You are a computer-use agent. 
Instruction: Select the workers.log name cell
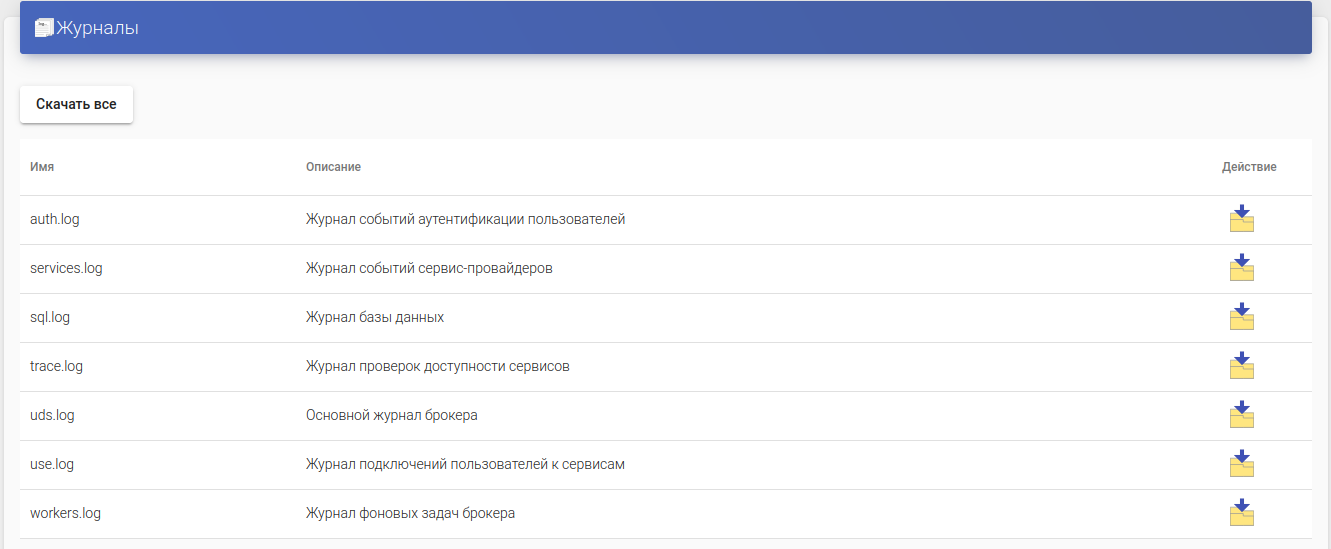[x=65, y=513]
